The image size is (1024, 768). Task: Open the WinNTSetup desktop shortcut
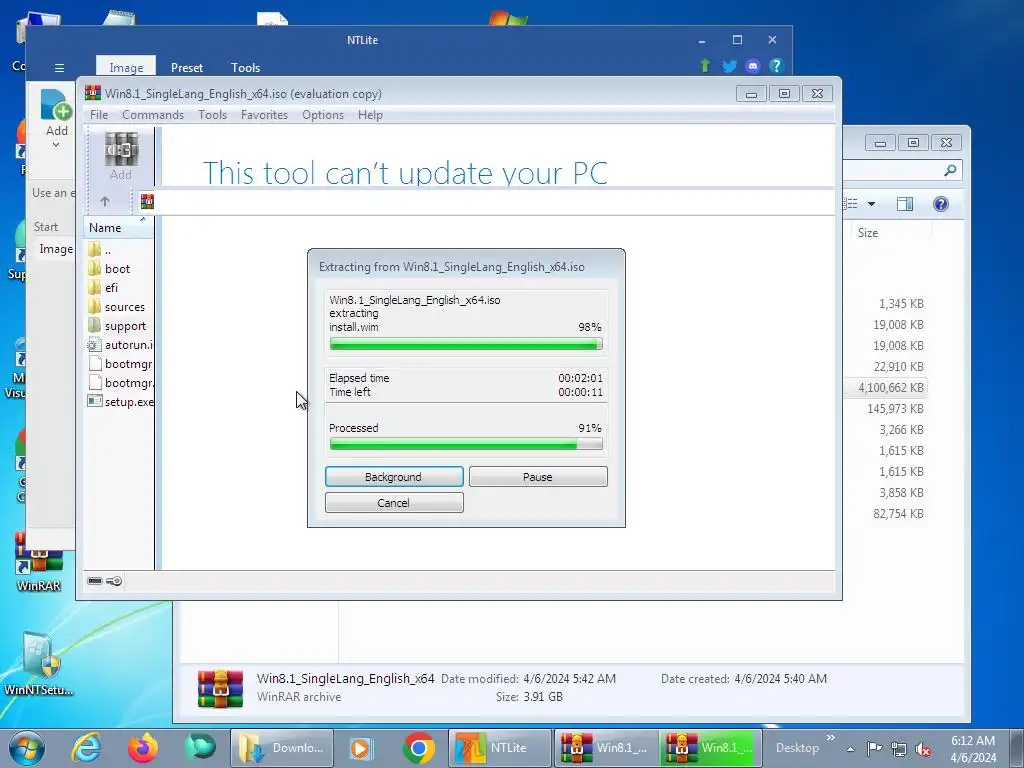point(39,663)
